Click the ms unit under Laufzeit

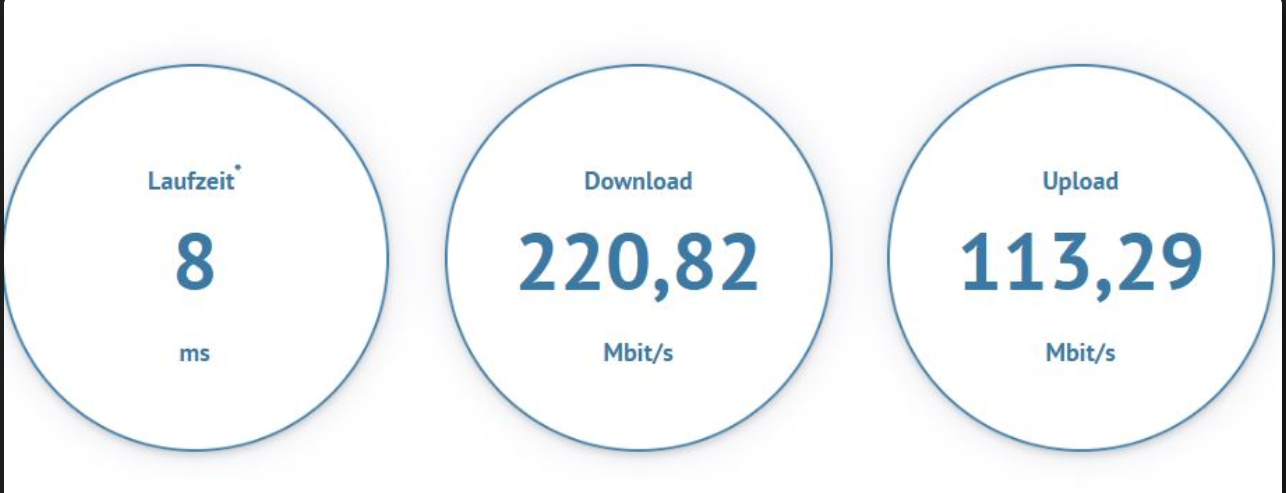point(195,354)
